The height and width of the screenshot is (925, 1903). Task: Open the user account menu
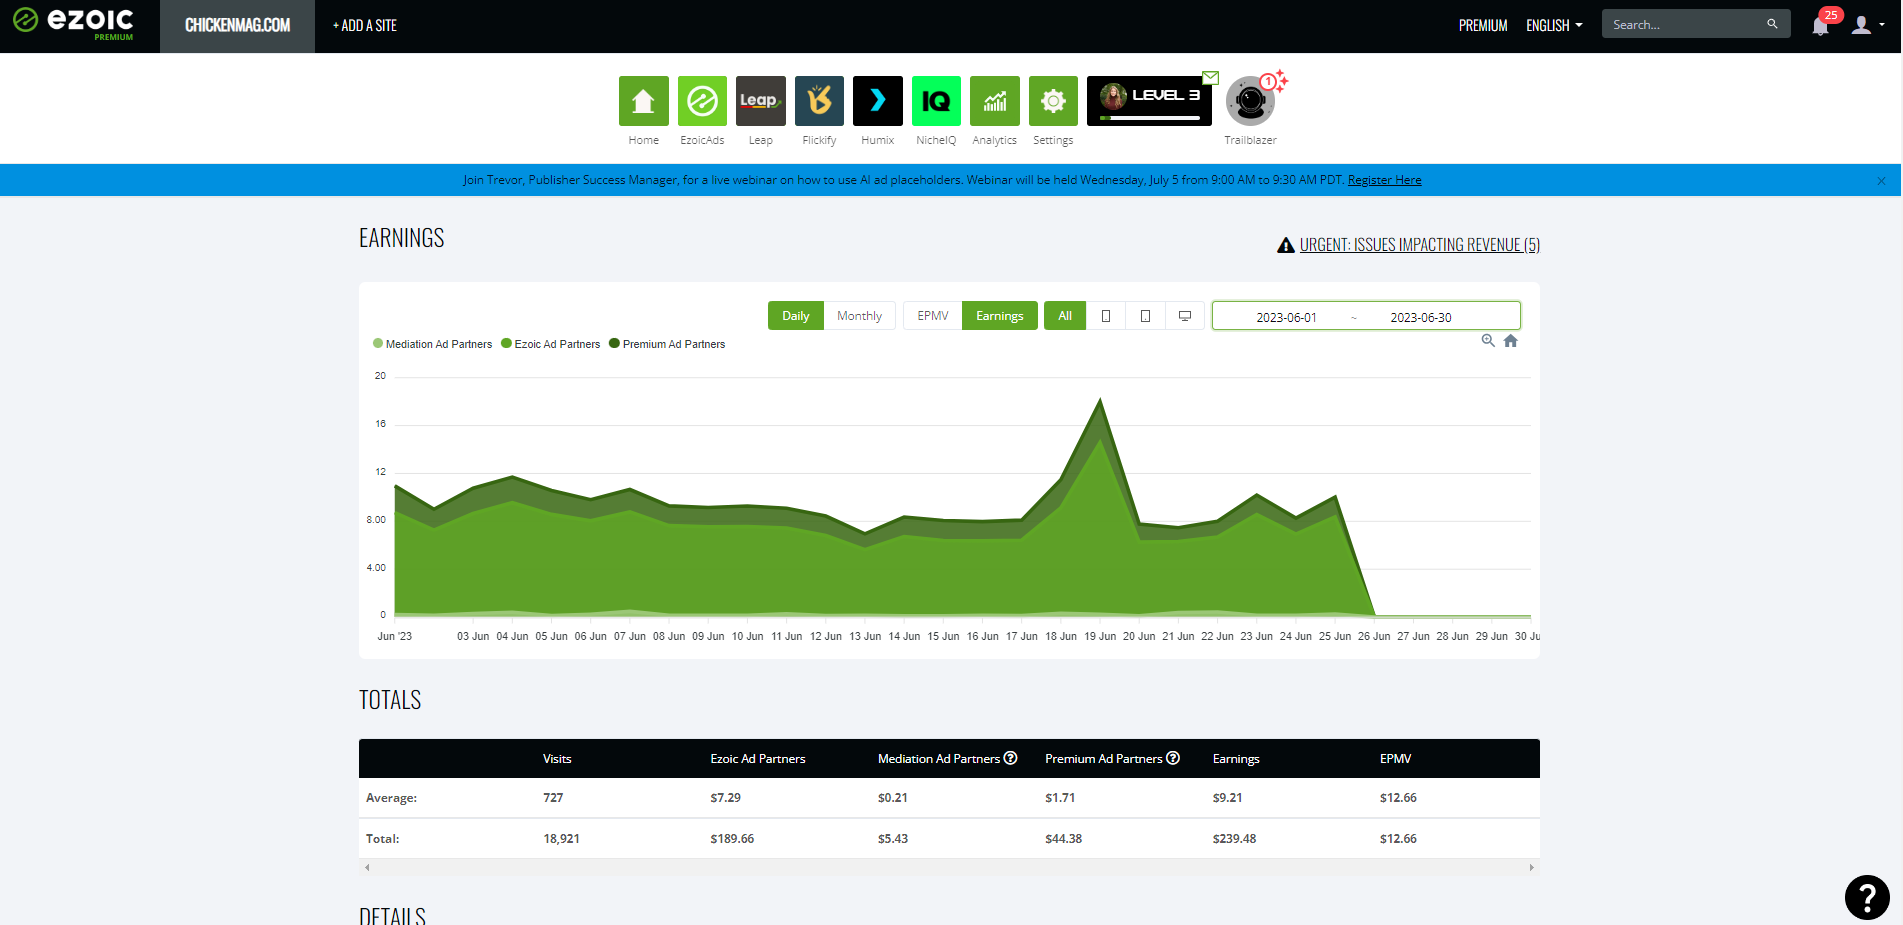tap(1867, 25)
